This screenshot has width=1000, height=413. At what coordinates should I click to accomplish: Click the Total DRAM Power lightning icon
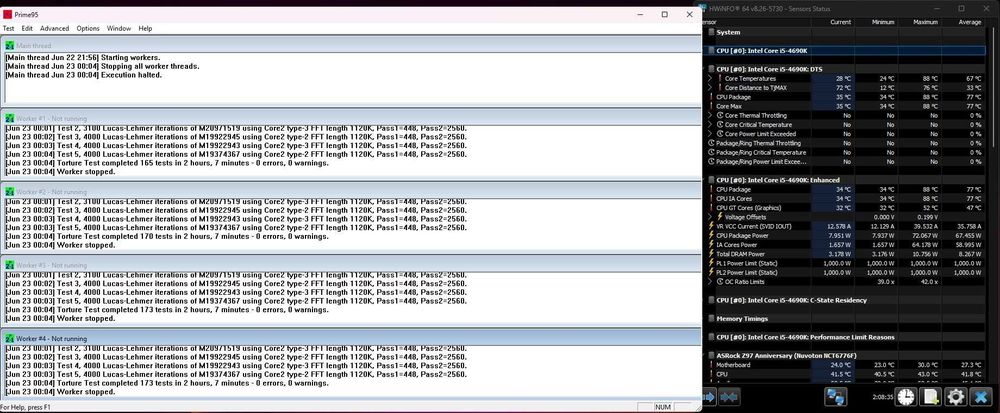[x=711, y=254]
